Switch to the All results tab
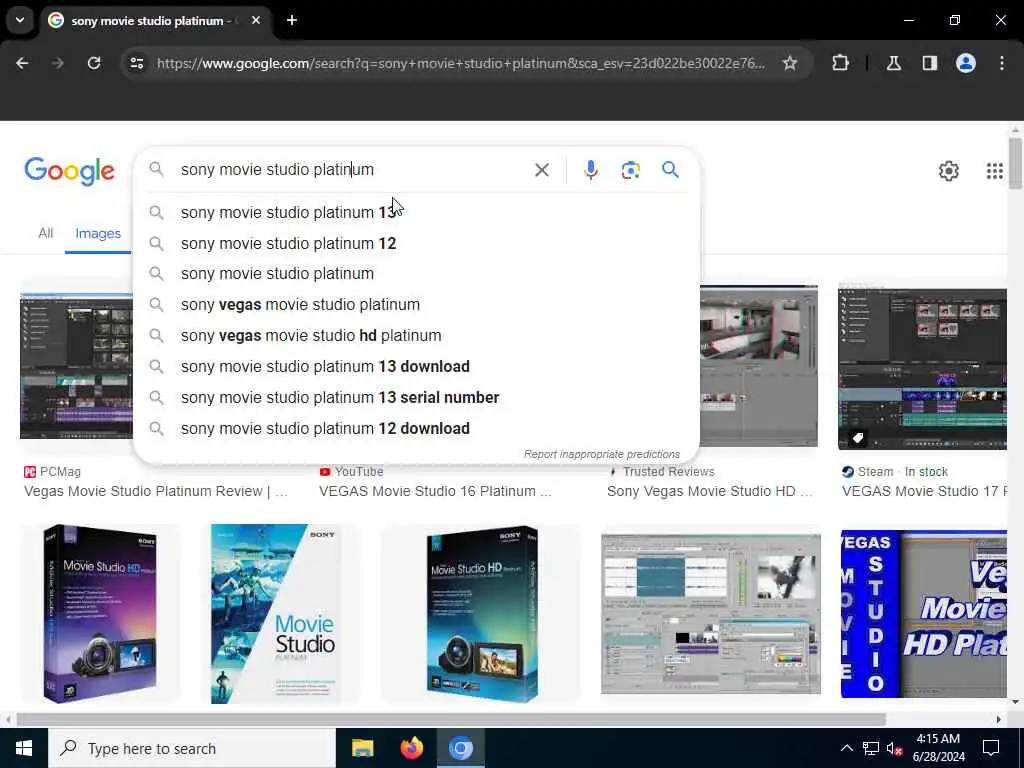The height and width of the screenshot is (768, 1024). tap(45, 233)
